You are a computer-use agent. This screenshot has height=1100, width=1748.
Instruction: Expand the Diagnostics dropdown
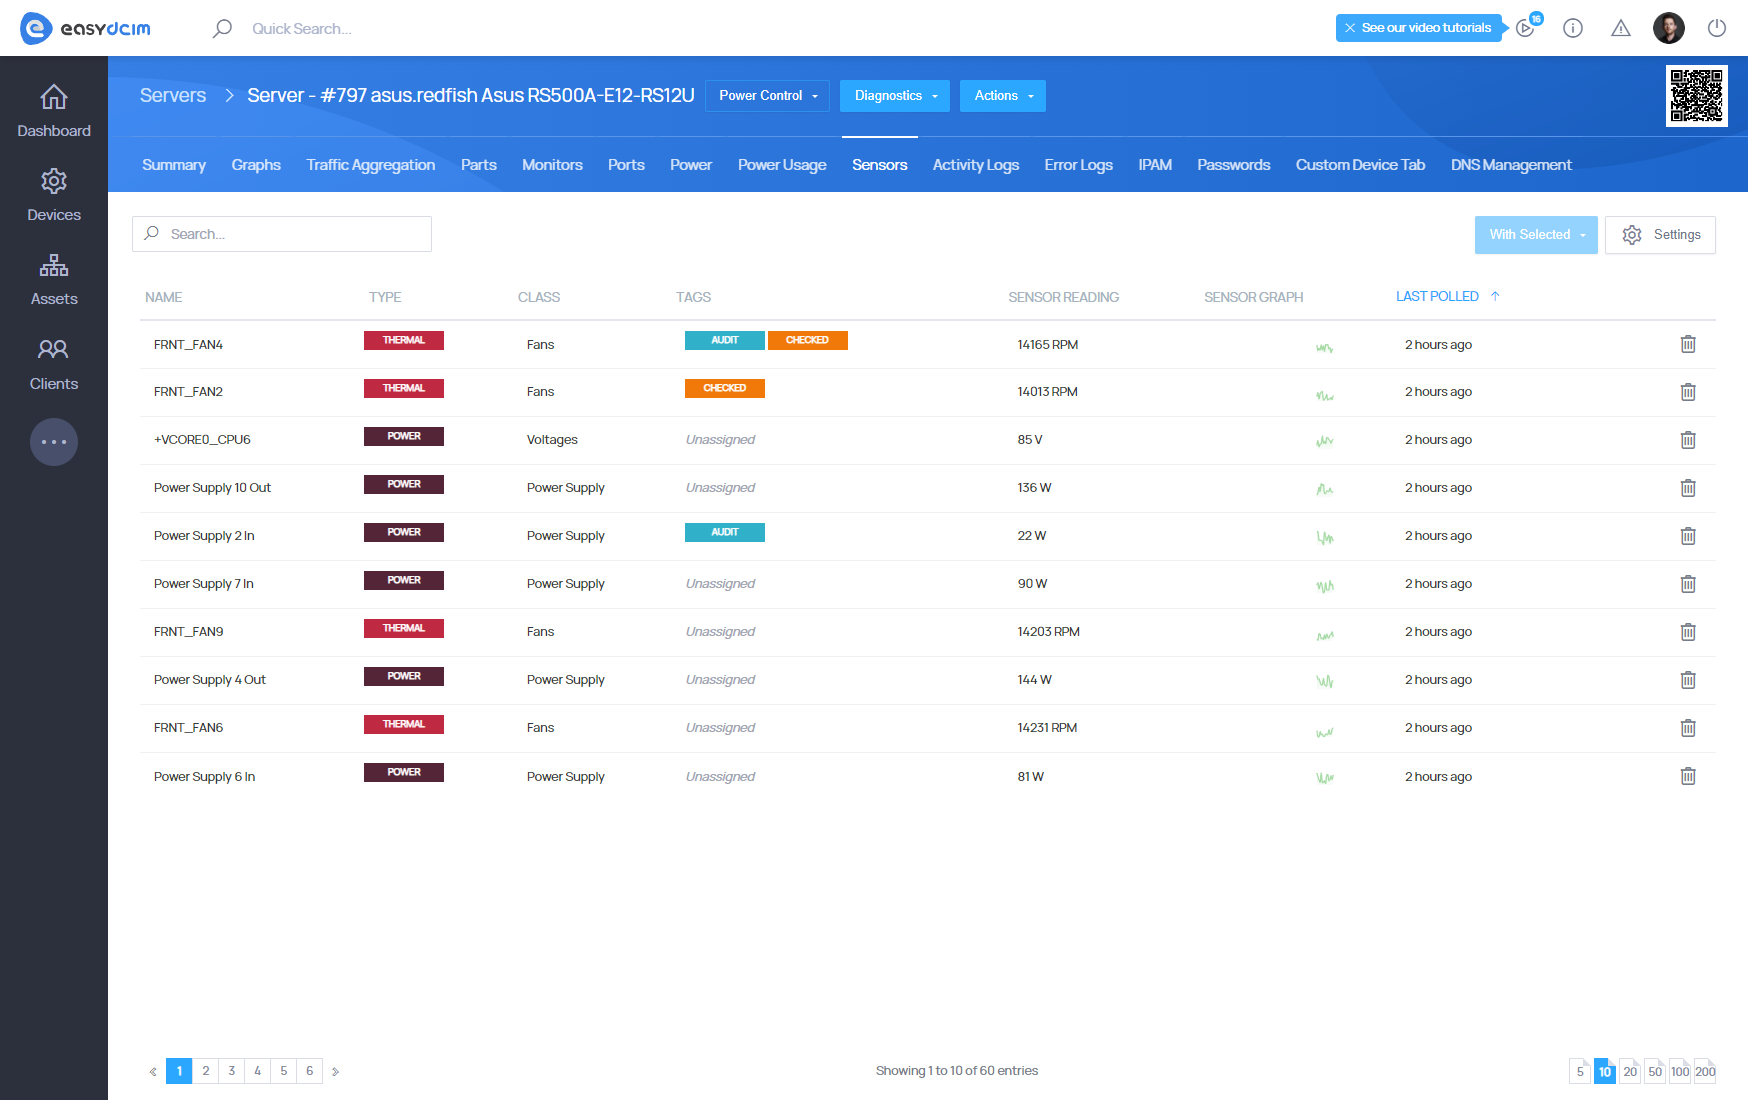895,96
